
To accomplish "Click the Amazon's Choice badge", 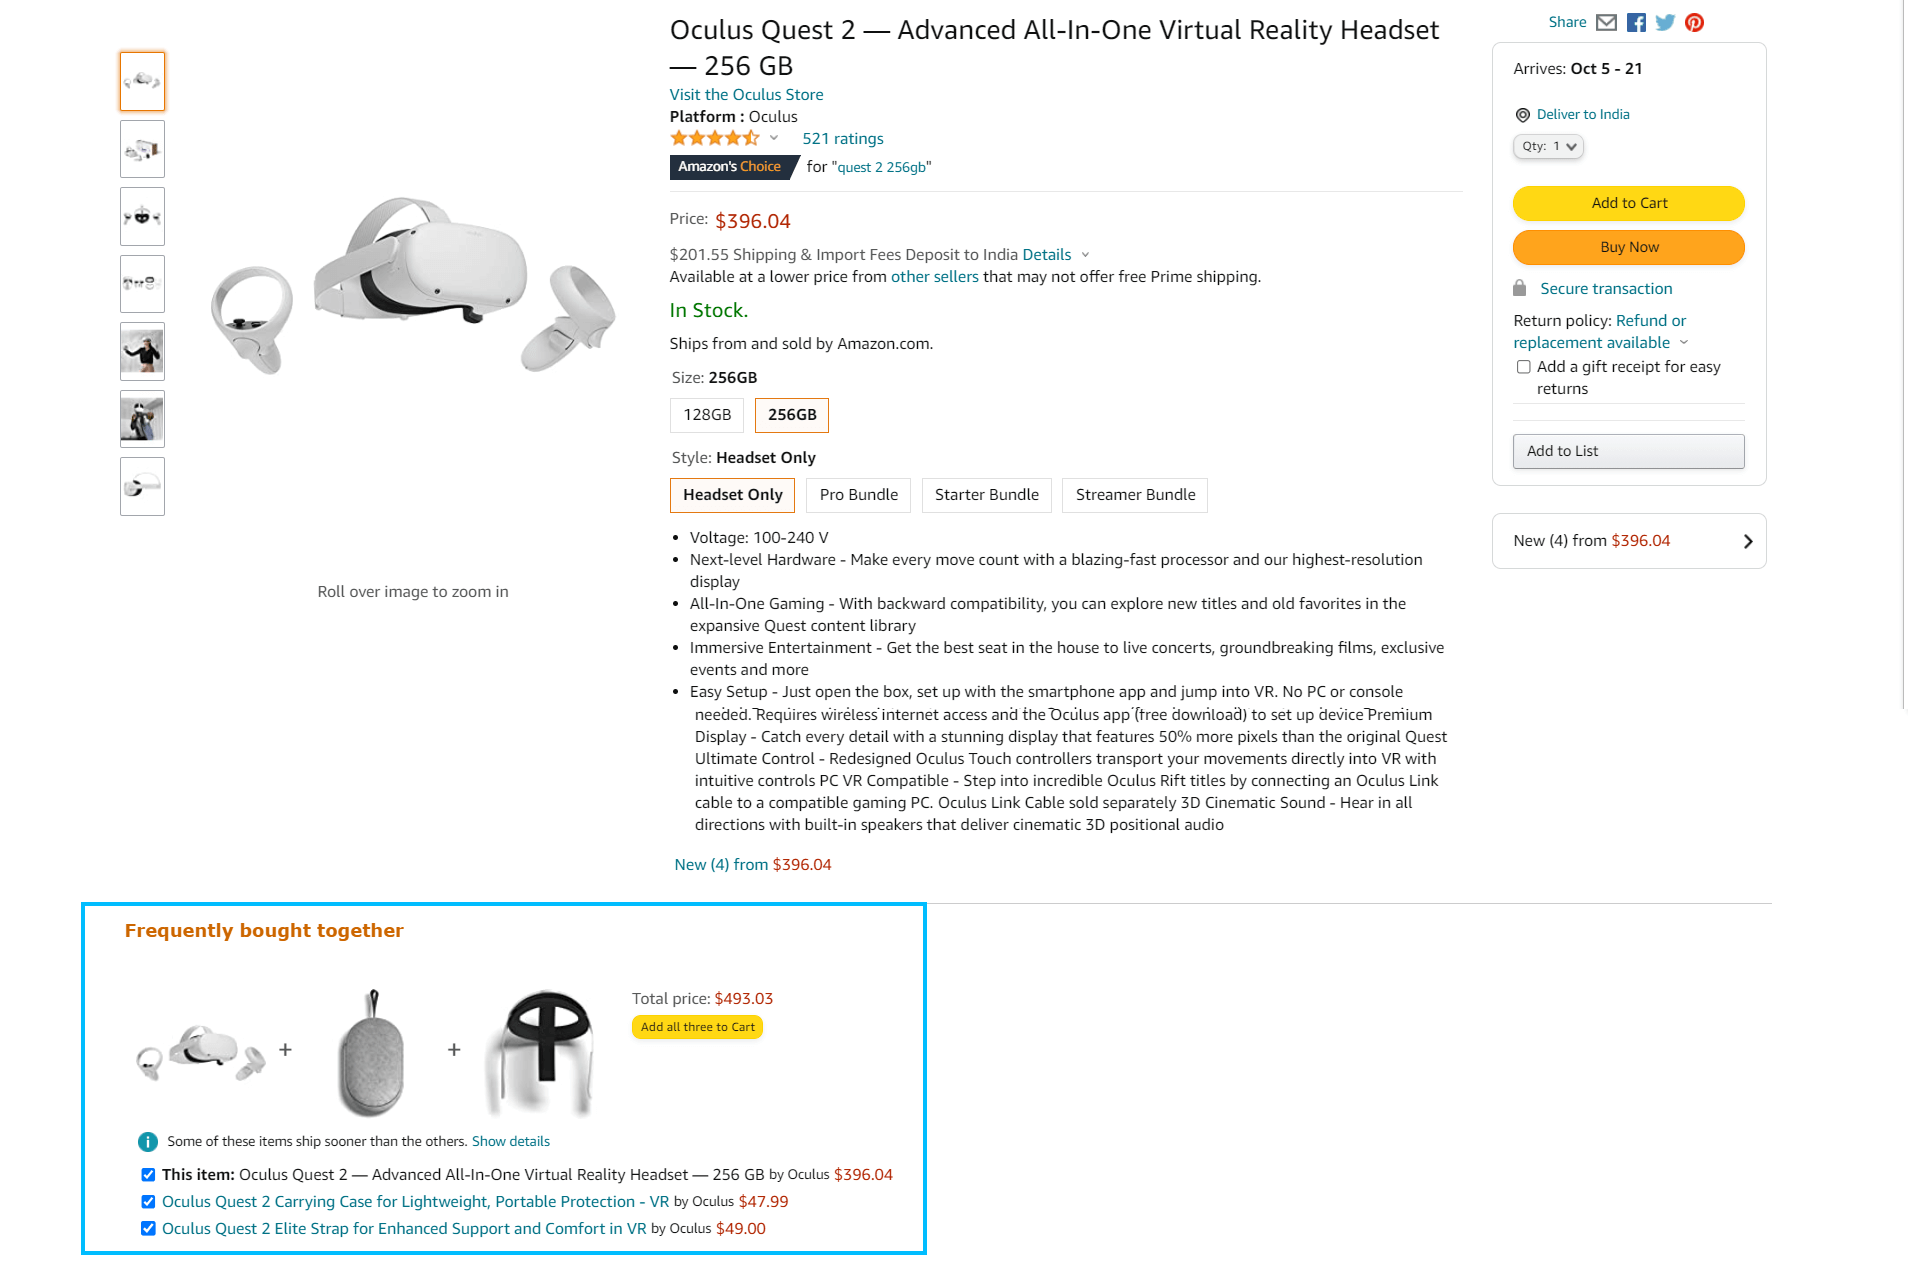I will 731,167.
